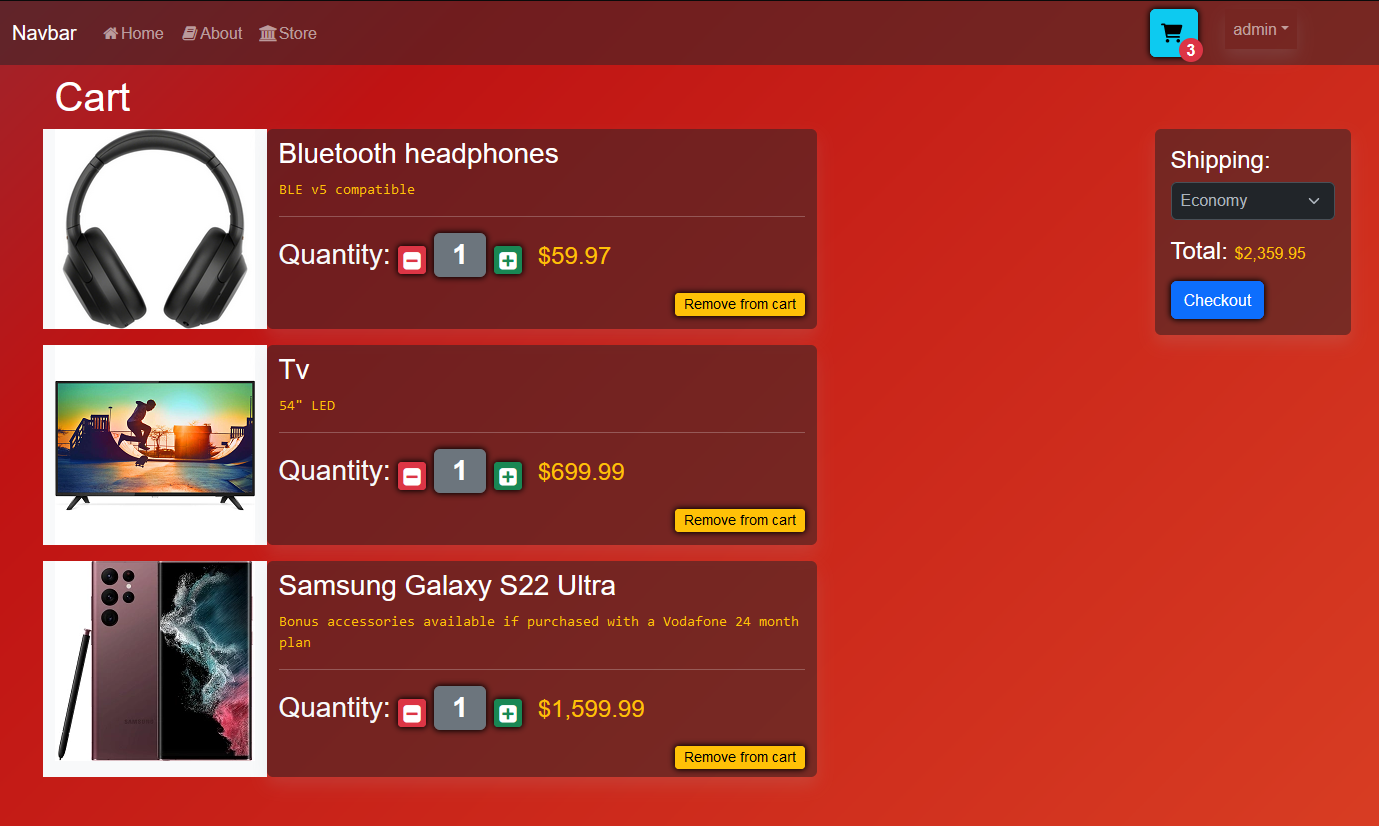Add one more Samsung Galaxy S22 Ultra
1379x826 pixels.
coord(508,714)
